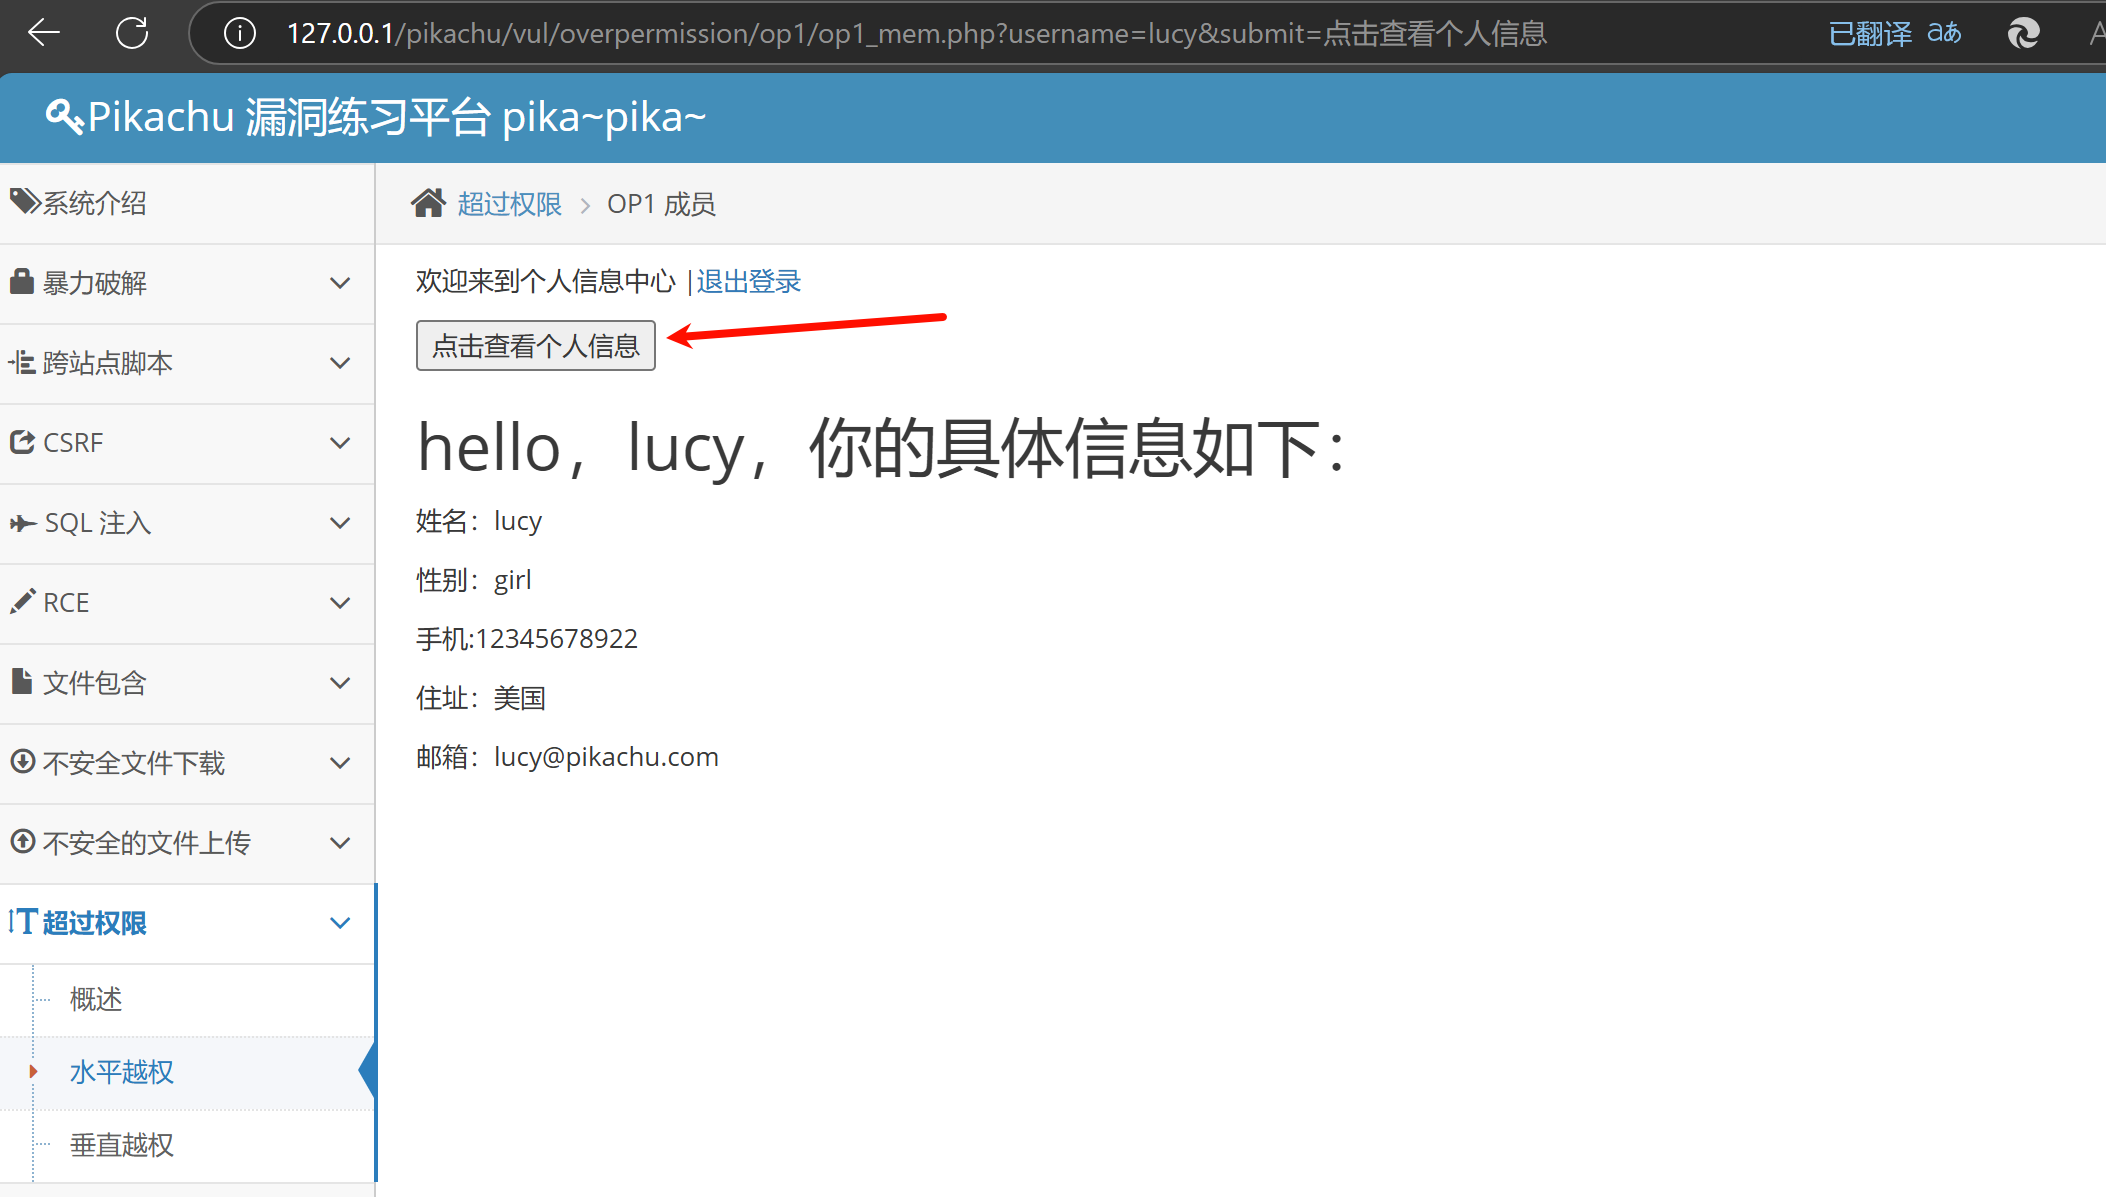Viewport: 2106px width, 1197px height.
Task: Click the phone number 12345678922
Action: click(x=557, y=639)
